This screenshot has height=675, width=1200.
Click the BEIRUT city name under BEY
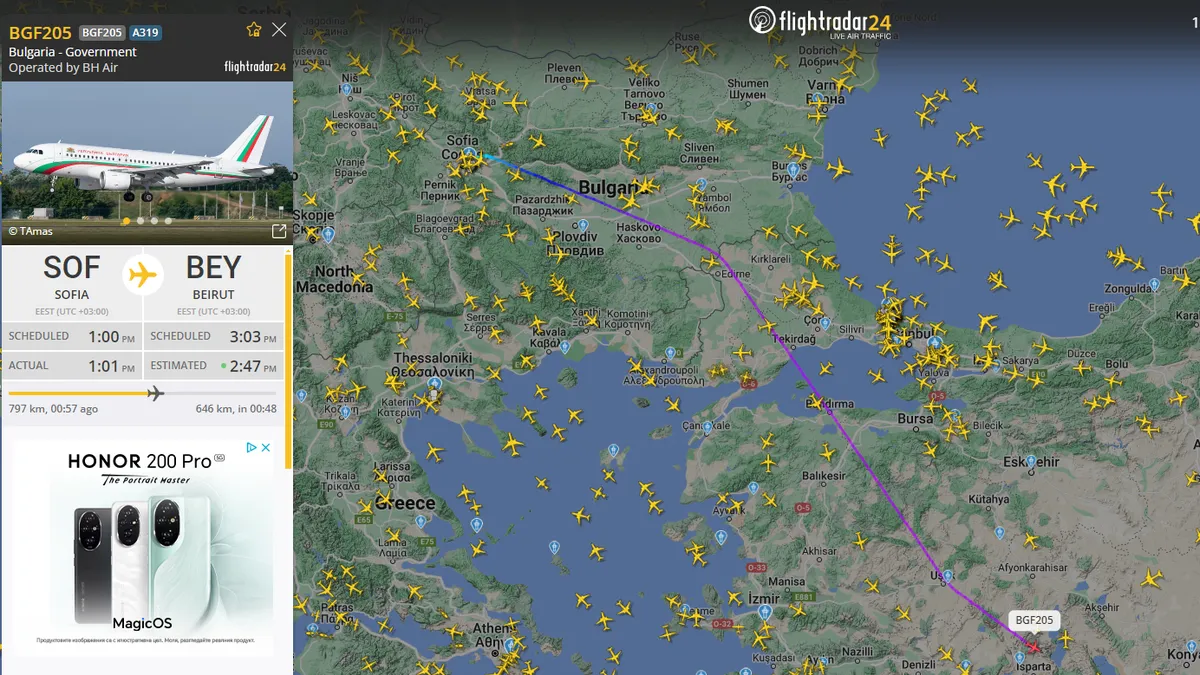(214, 295)
